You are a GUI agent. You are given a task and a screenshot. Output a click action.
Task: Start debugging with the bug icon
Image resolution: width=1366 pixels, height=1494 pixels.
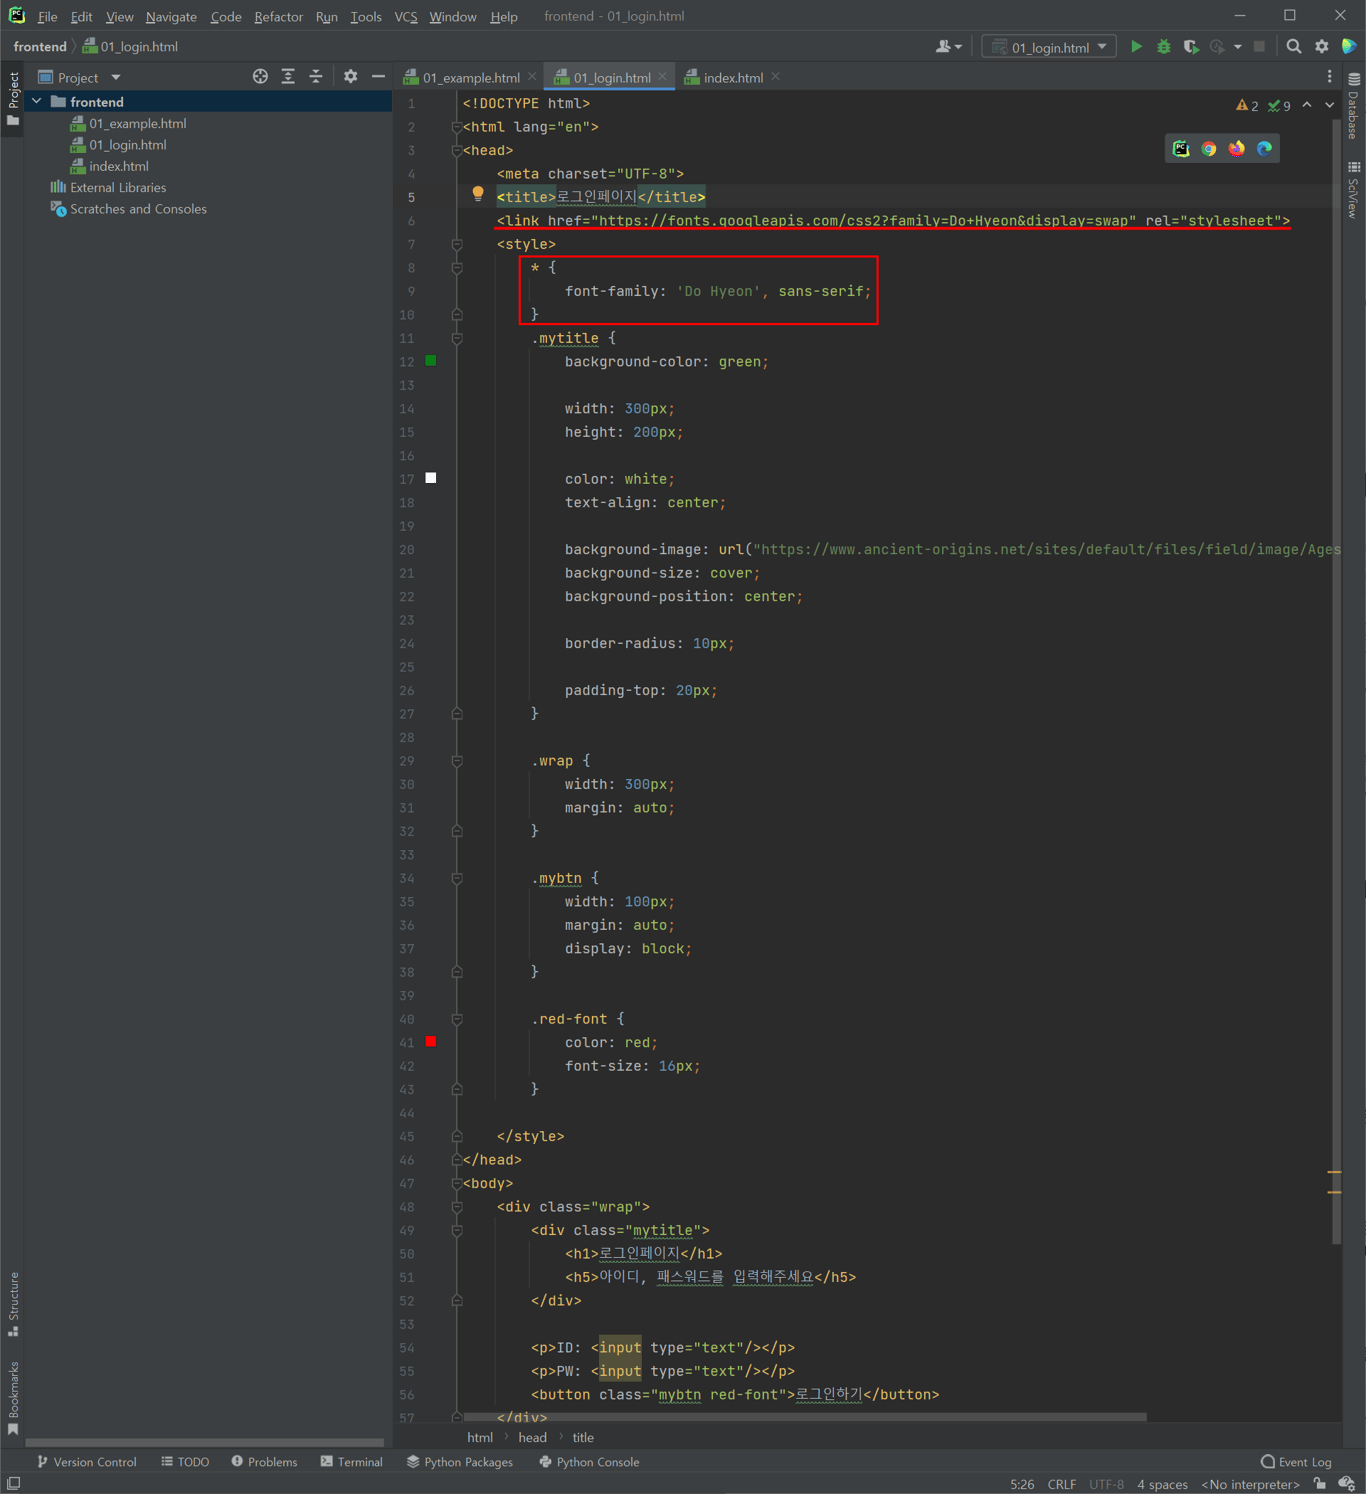[1163, 47]
